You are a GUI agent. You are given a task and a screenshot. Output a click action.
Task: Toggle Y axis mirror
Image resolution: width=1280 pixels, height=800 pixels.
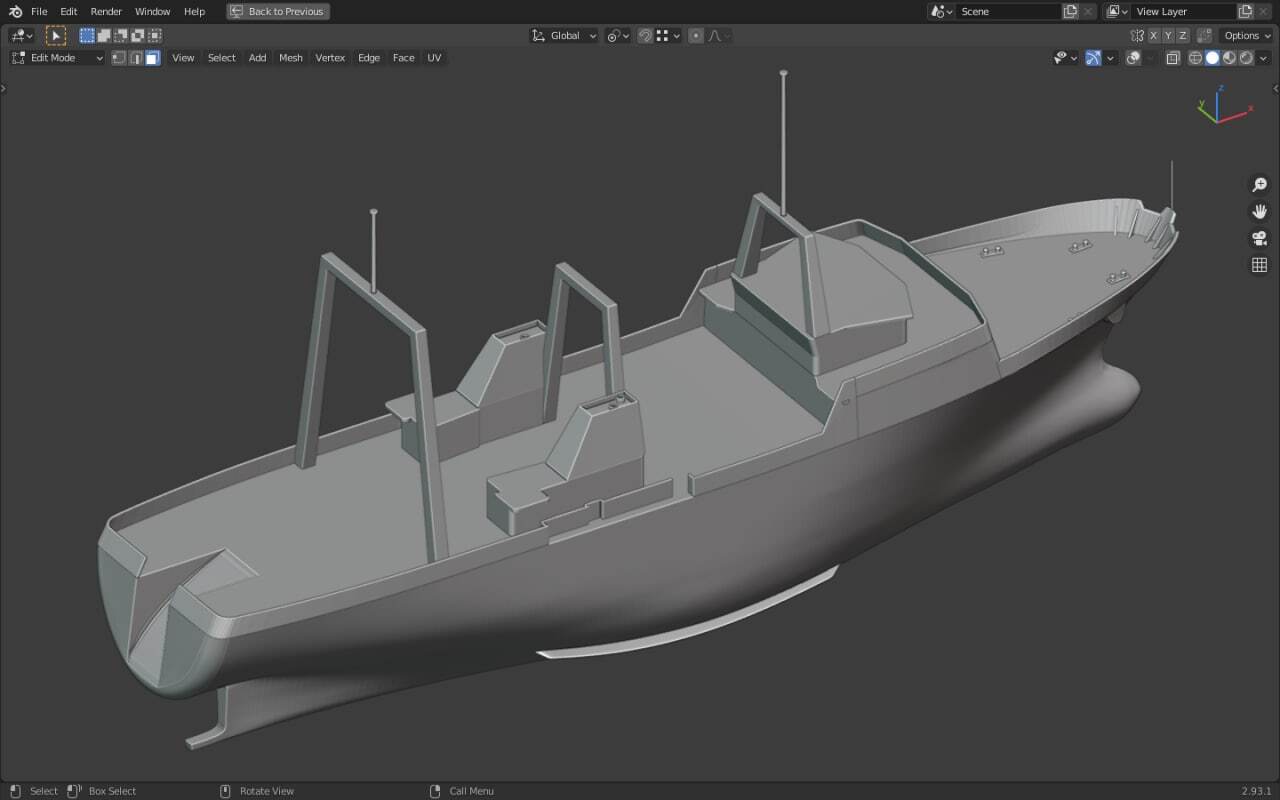click(x=1168, y=35)
